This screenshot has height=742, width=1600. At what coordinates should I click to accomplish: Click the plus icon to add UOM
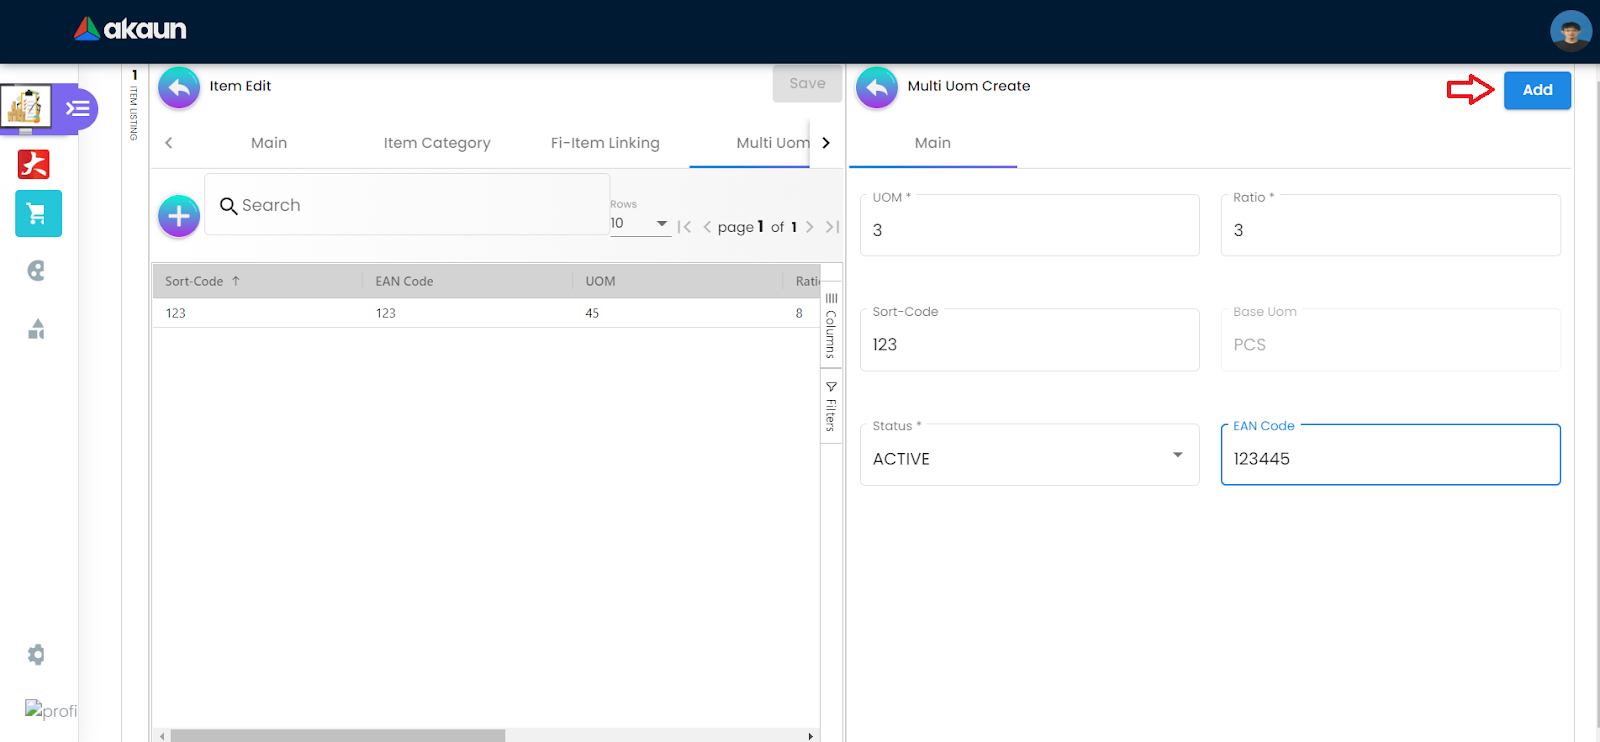coord(179,216)
